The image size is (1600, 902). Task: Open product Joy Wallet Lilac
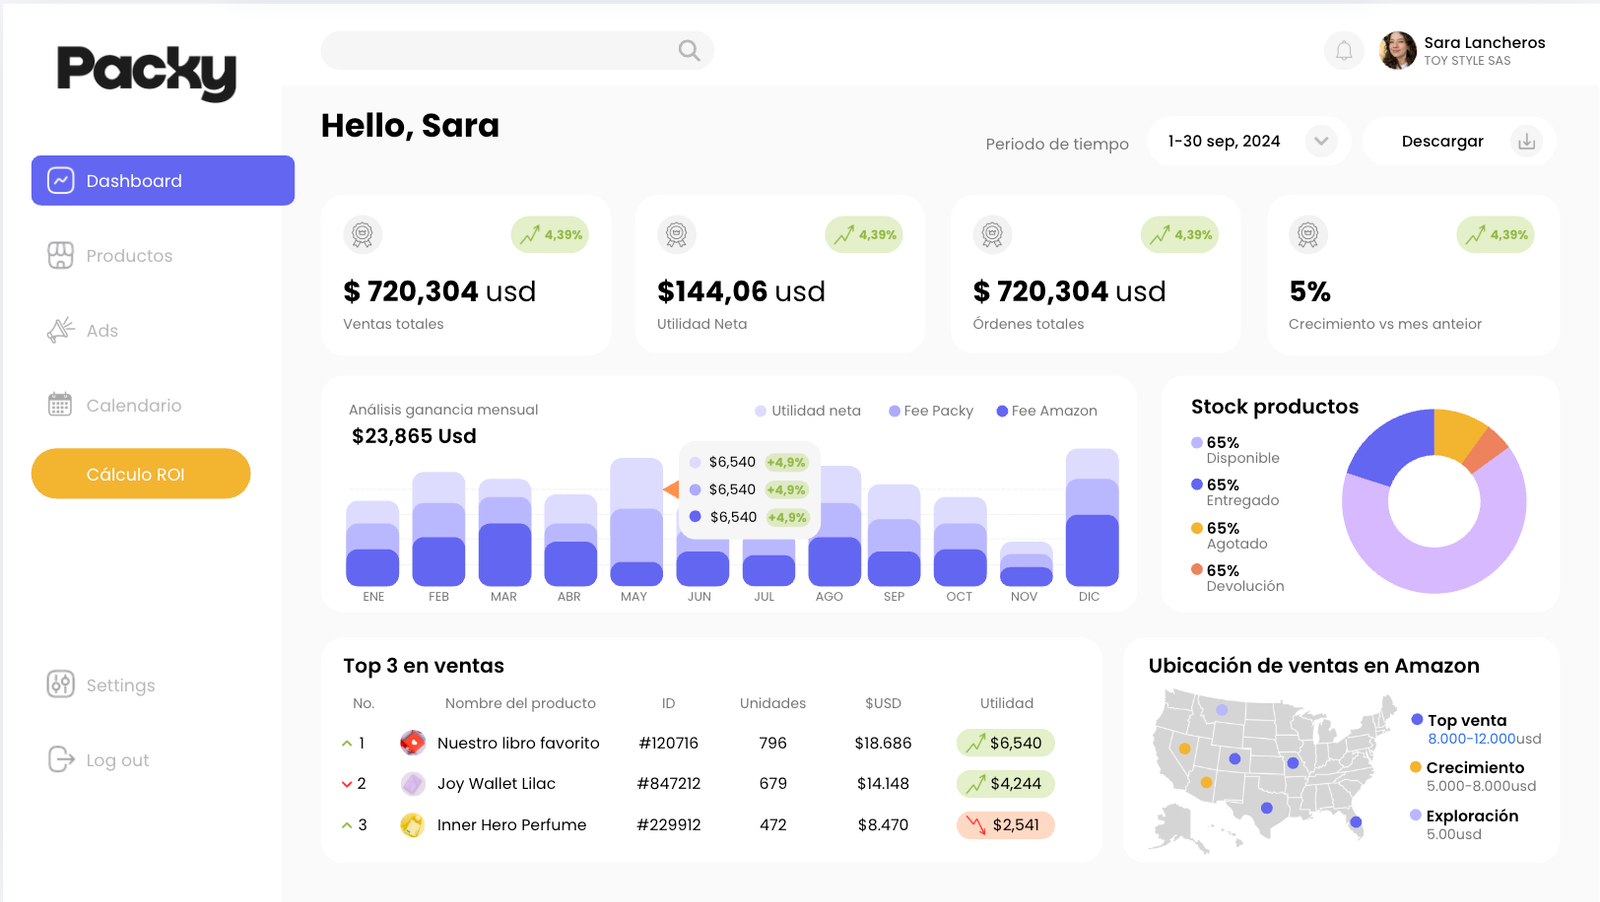click(x=496, y=784)
